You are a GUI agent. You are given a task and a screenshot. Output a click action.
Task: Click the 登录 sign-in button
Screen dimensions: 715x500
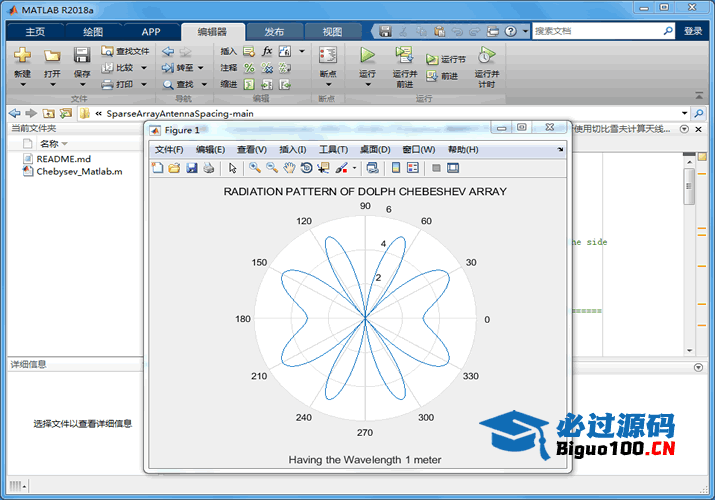[x=693, y=31]
